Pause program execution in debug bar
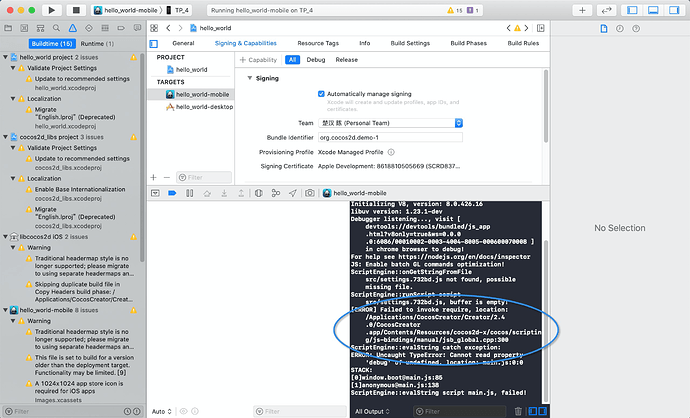Screen dimensions: 690x418 (x=190, y=193)
